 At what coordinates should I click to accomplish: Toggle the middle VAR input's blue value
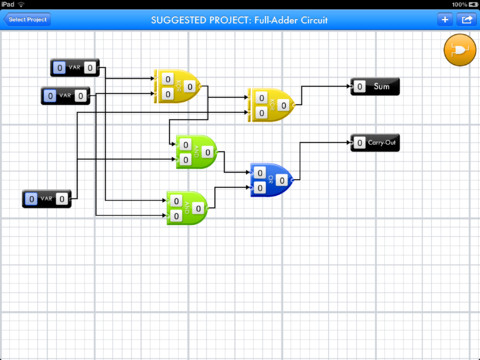tap(50, 96)
